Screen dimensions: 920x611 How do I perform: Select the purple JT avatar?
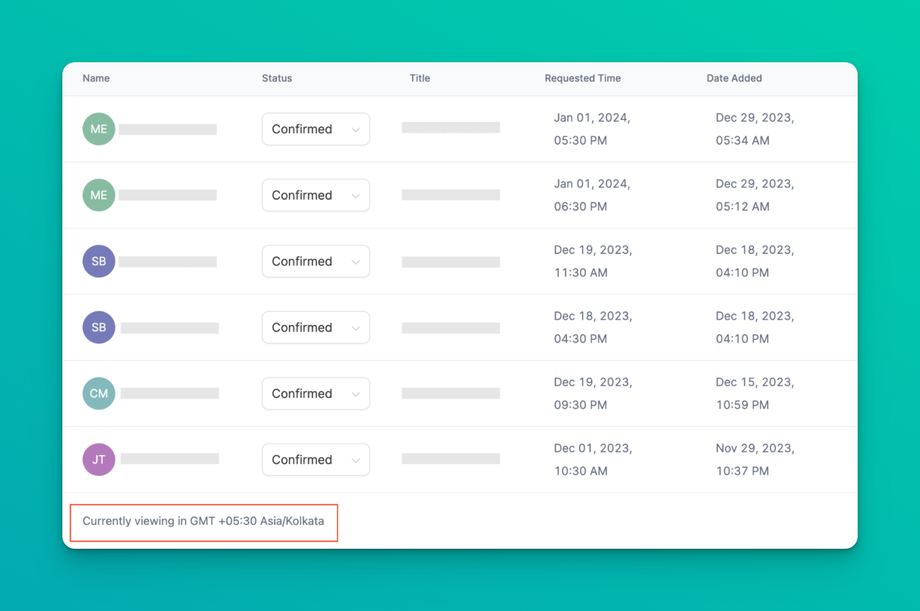click(x=99, y=459)
